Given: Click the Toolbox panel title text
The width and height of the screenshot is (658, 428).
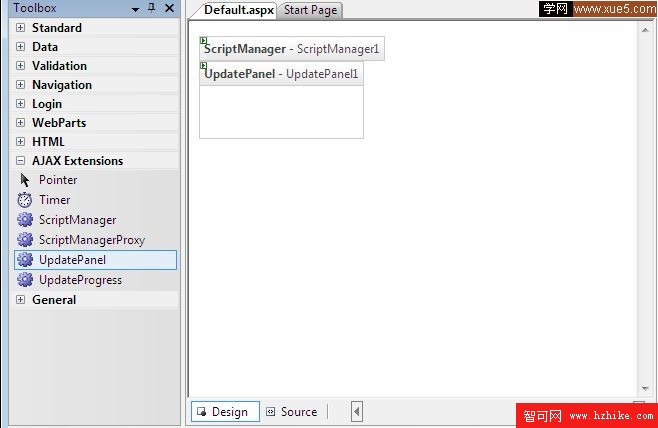Looking at the screenshot, I should [35, 8].
